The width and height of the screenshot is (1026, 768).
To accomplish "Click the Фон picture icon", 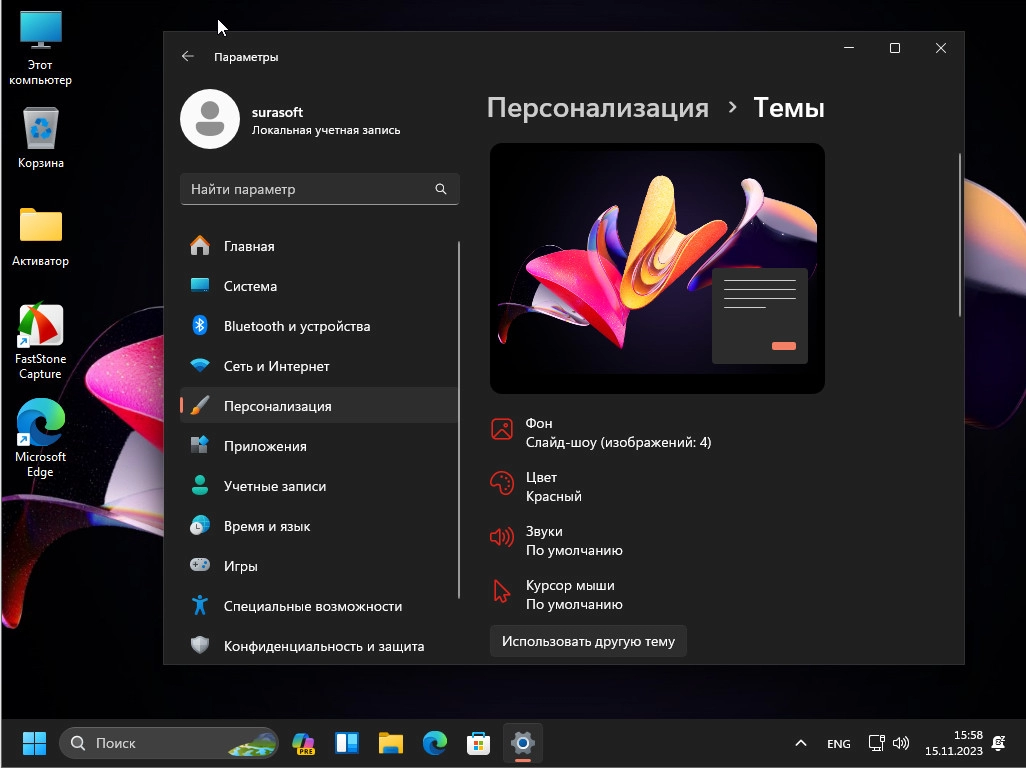I will pyautogui.click(x=502, y=429).
